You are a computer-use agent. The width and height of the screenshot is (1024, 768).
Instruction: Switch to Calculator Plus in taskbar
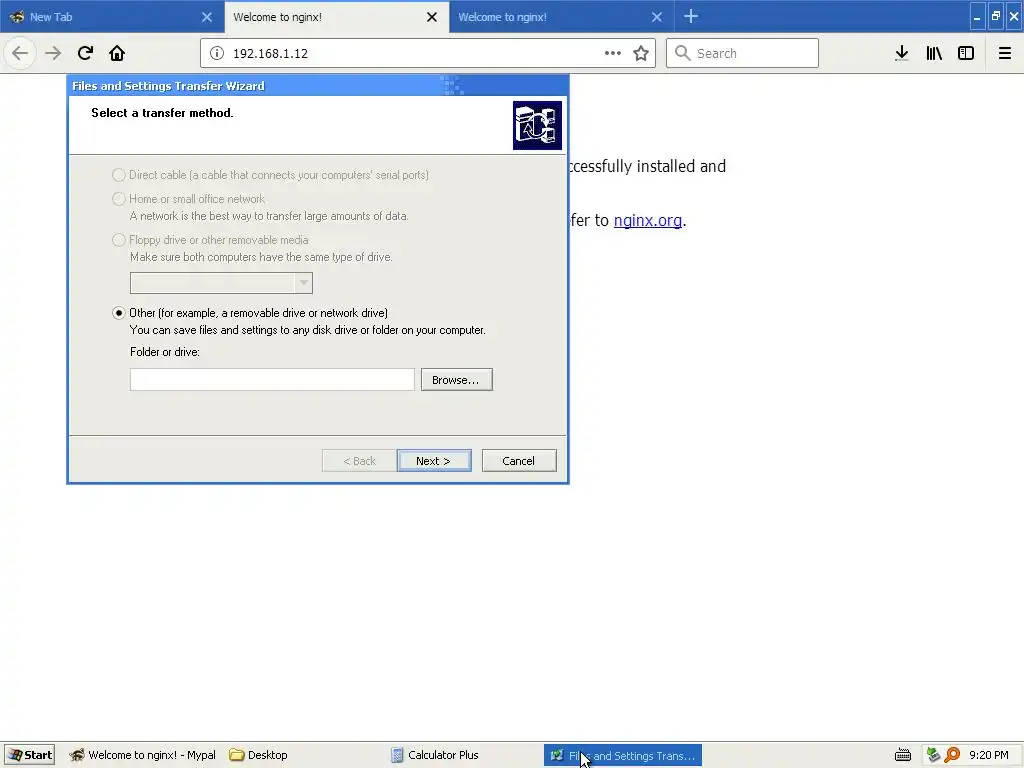coord(436,755)
